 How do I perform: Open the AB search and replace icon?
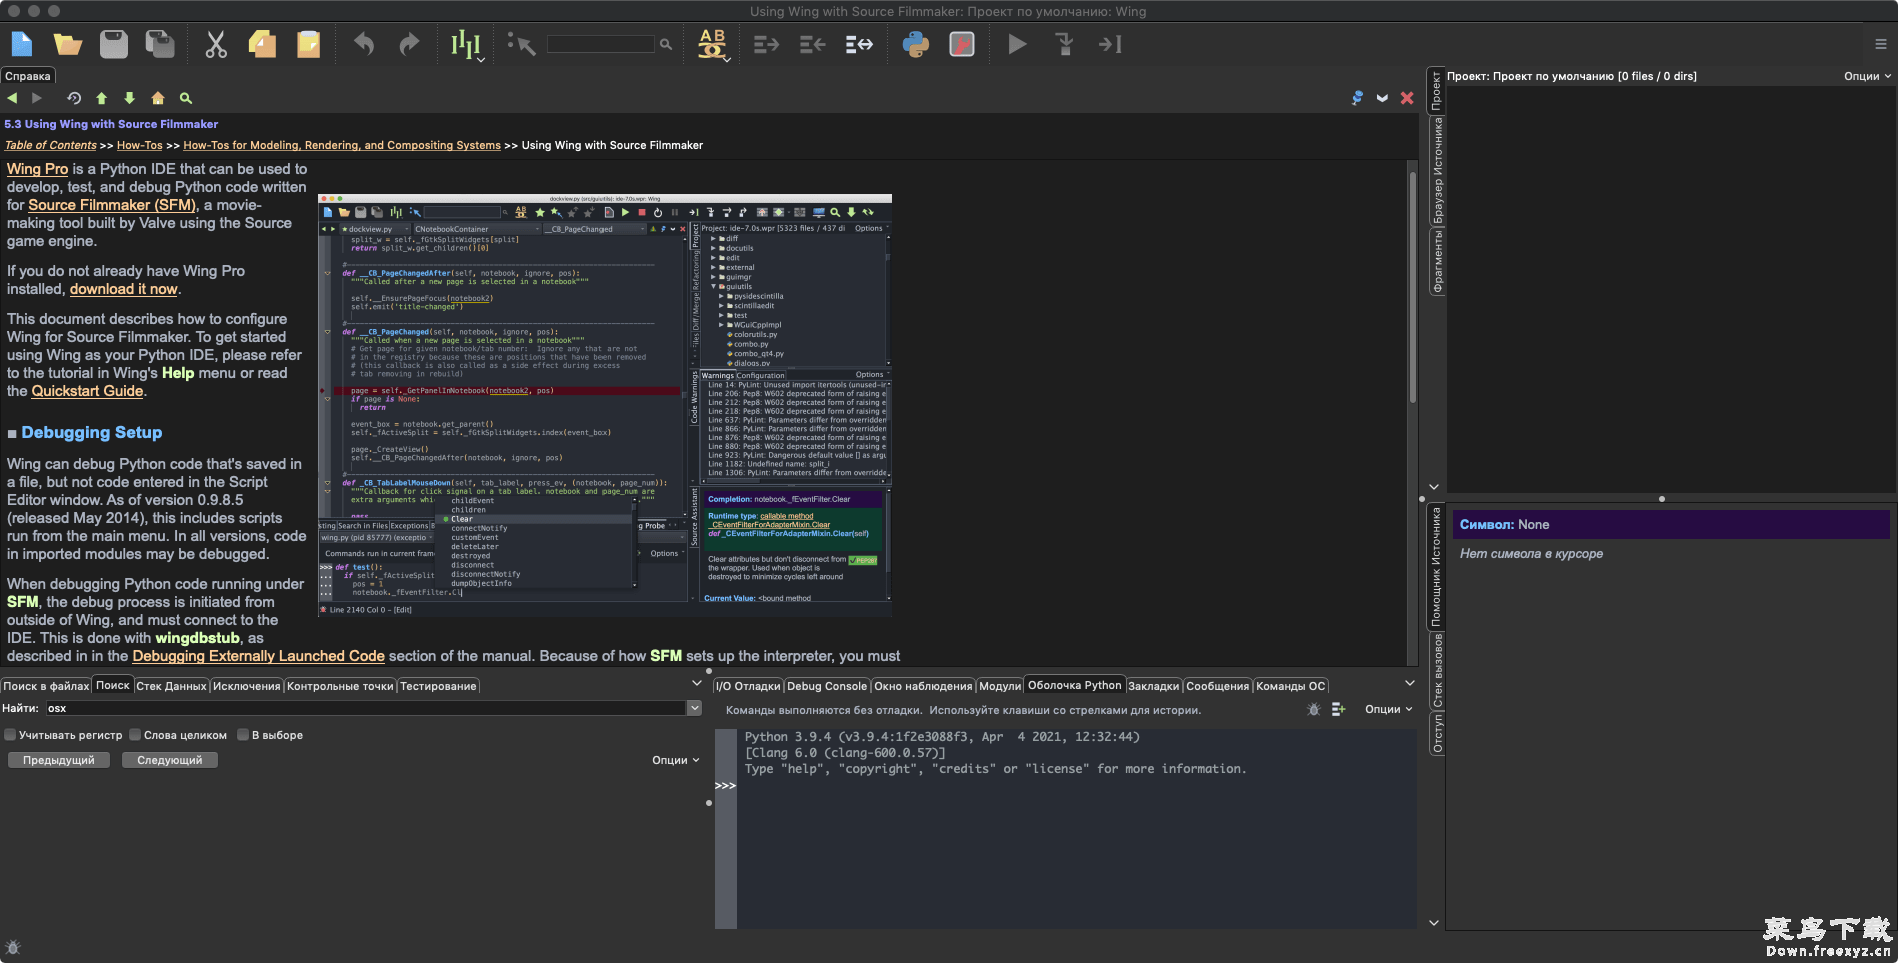[712, 44]
